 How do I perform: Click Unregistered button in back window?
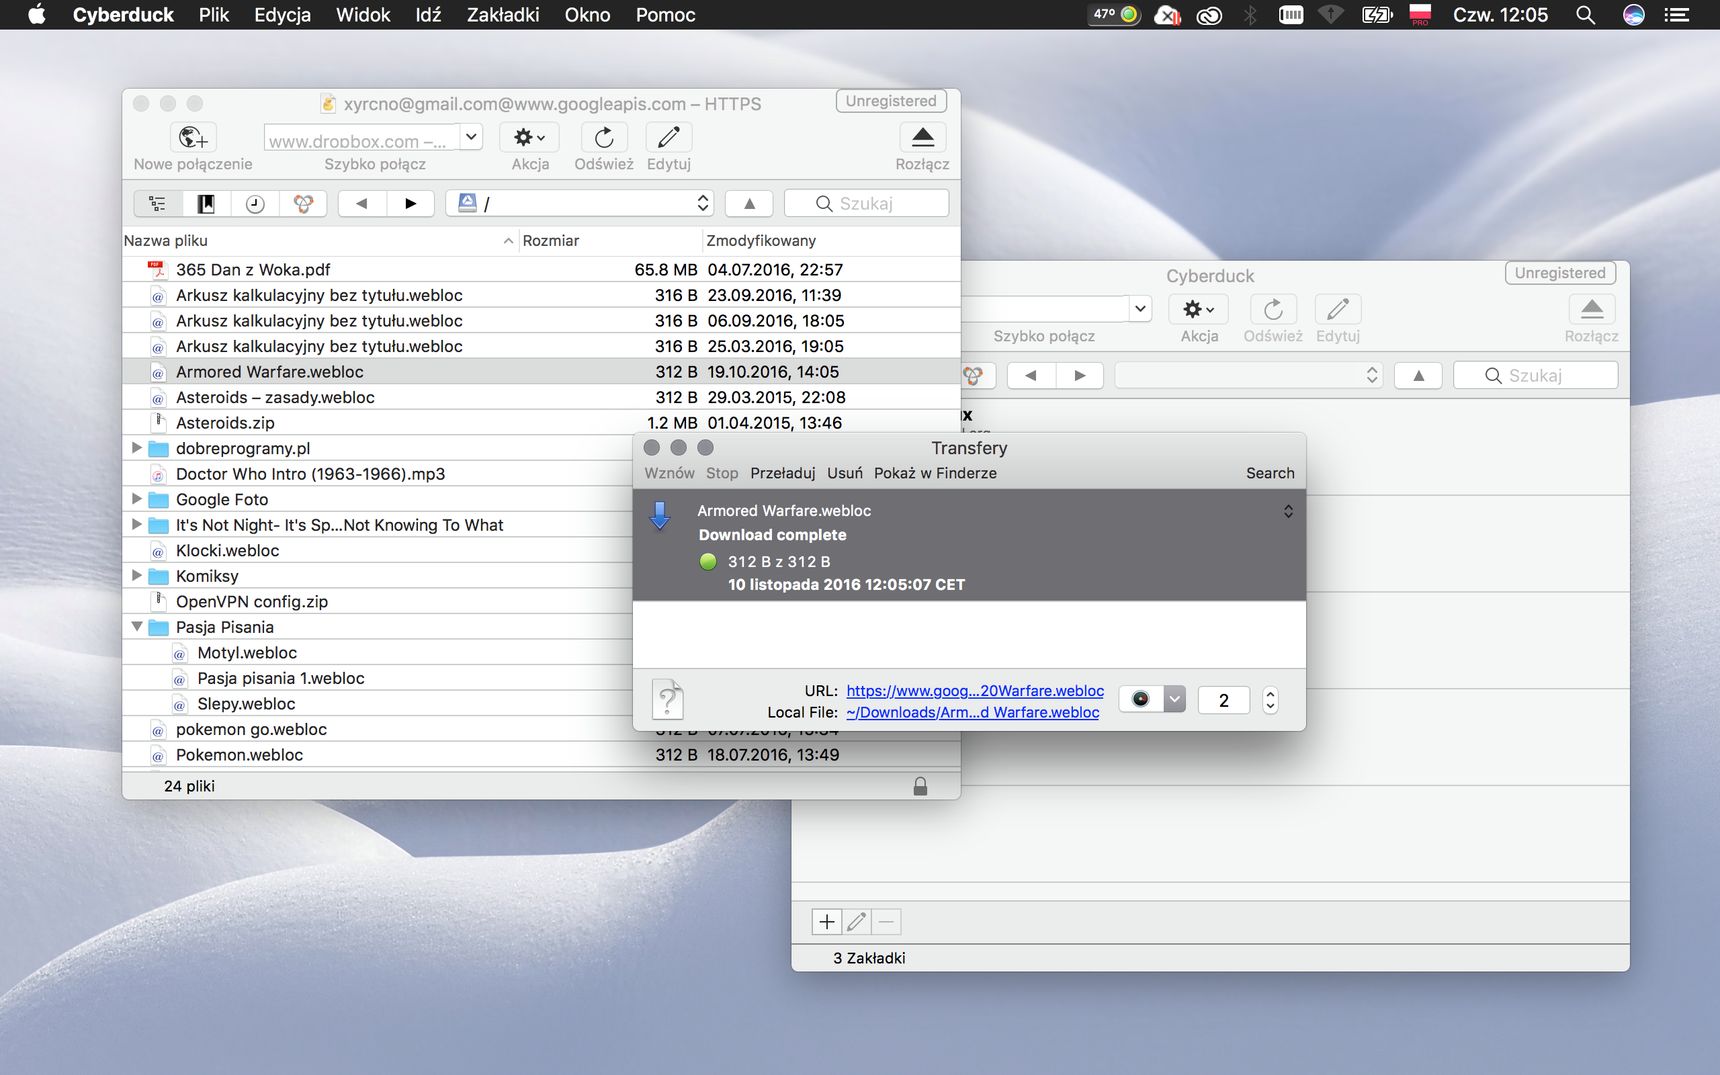pos(1560,273)
